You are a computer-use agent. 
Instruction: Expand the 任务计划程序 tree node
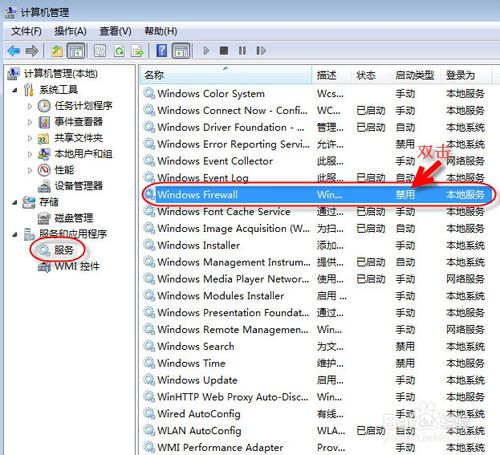(30, 106)
